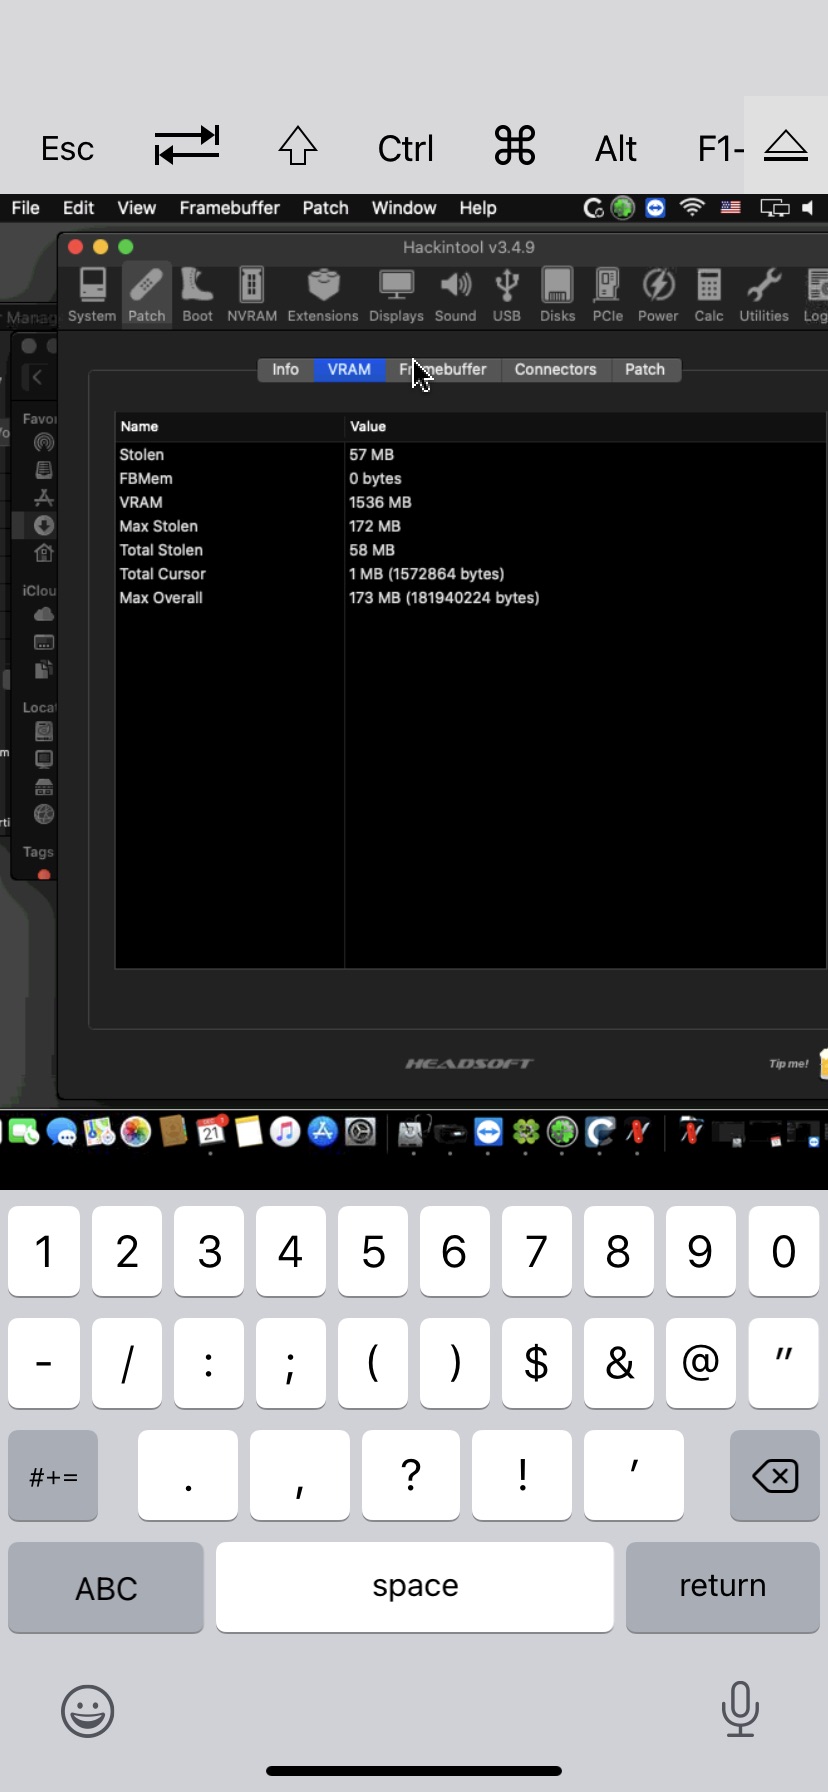Viewport: 828px width, 1792px height.
Task: Click the US flag input source icon
Action: pos(731,208)
